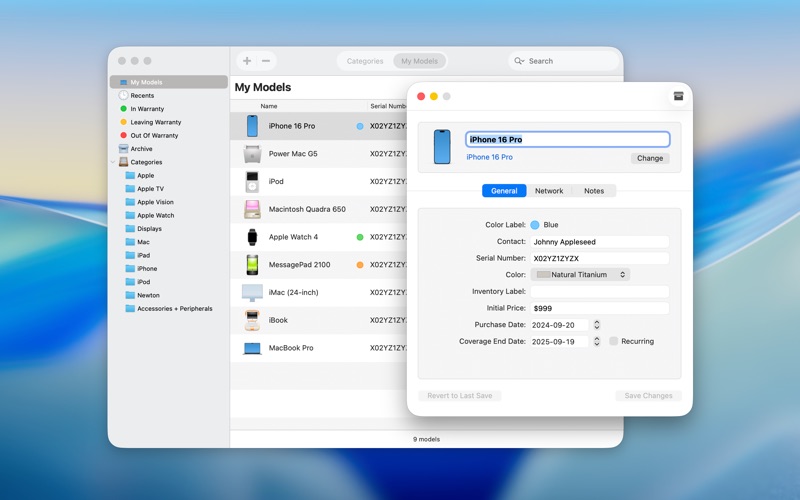The width and height of the screenshot is (800, 500).
Task: Open the Natural Titanium color dropdown
Action: coord(580,274)
